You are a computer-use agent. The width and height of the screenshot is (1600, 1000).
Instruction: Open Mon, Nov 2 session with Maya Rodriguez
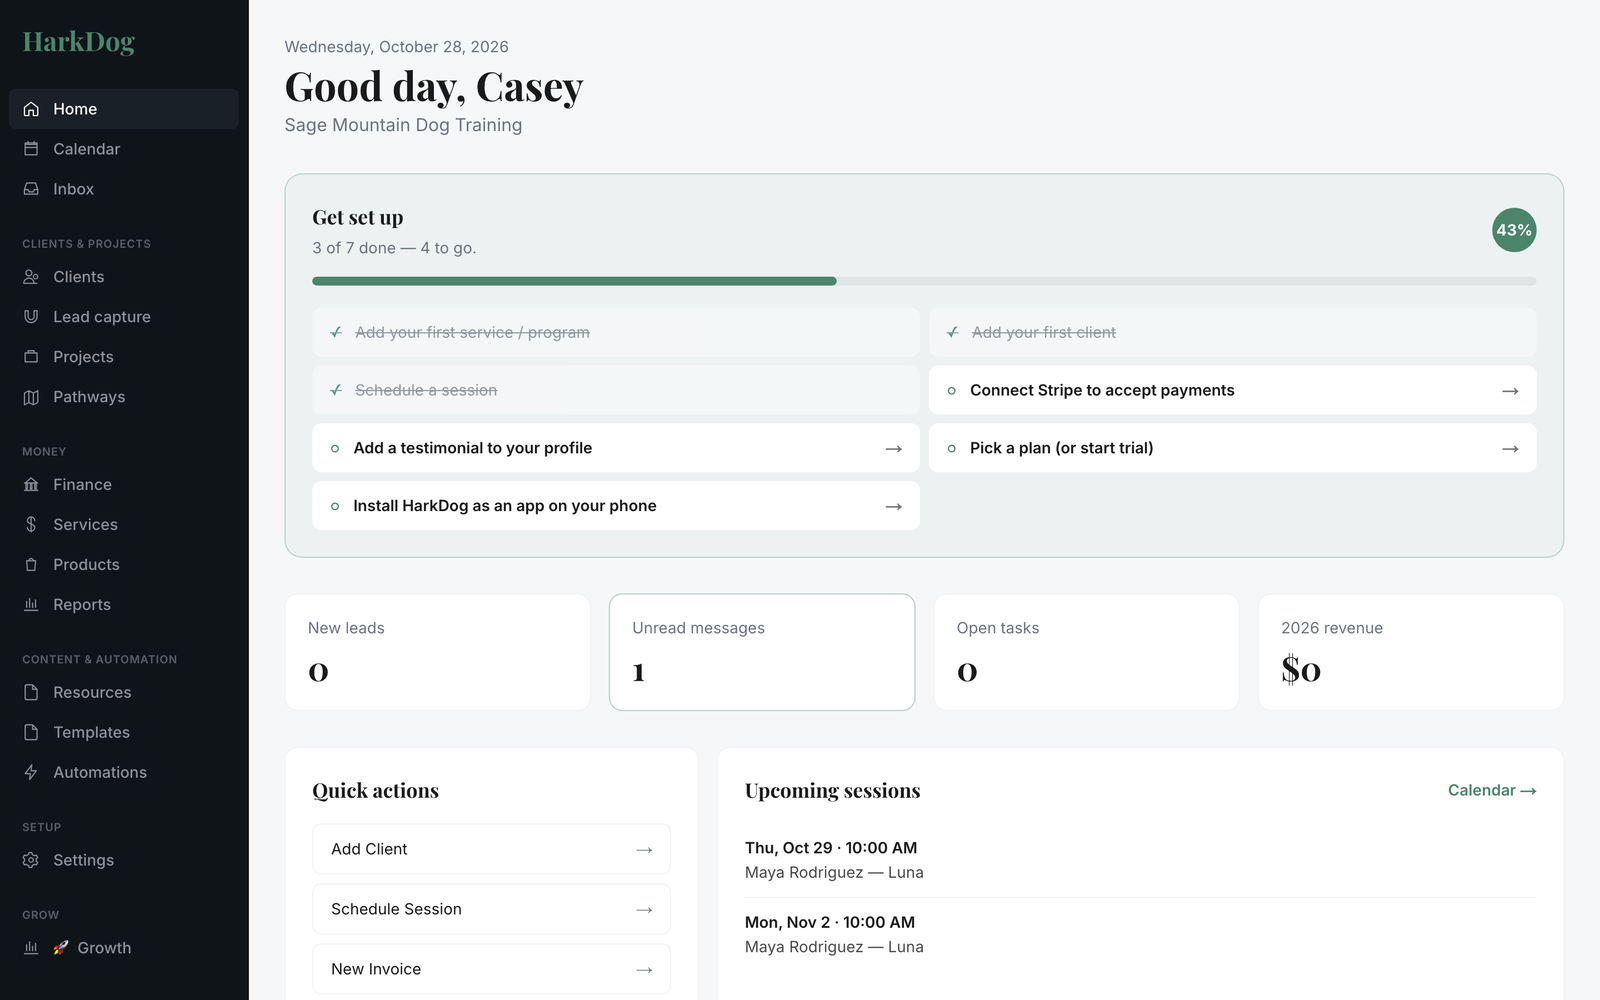point(1140,934)
